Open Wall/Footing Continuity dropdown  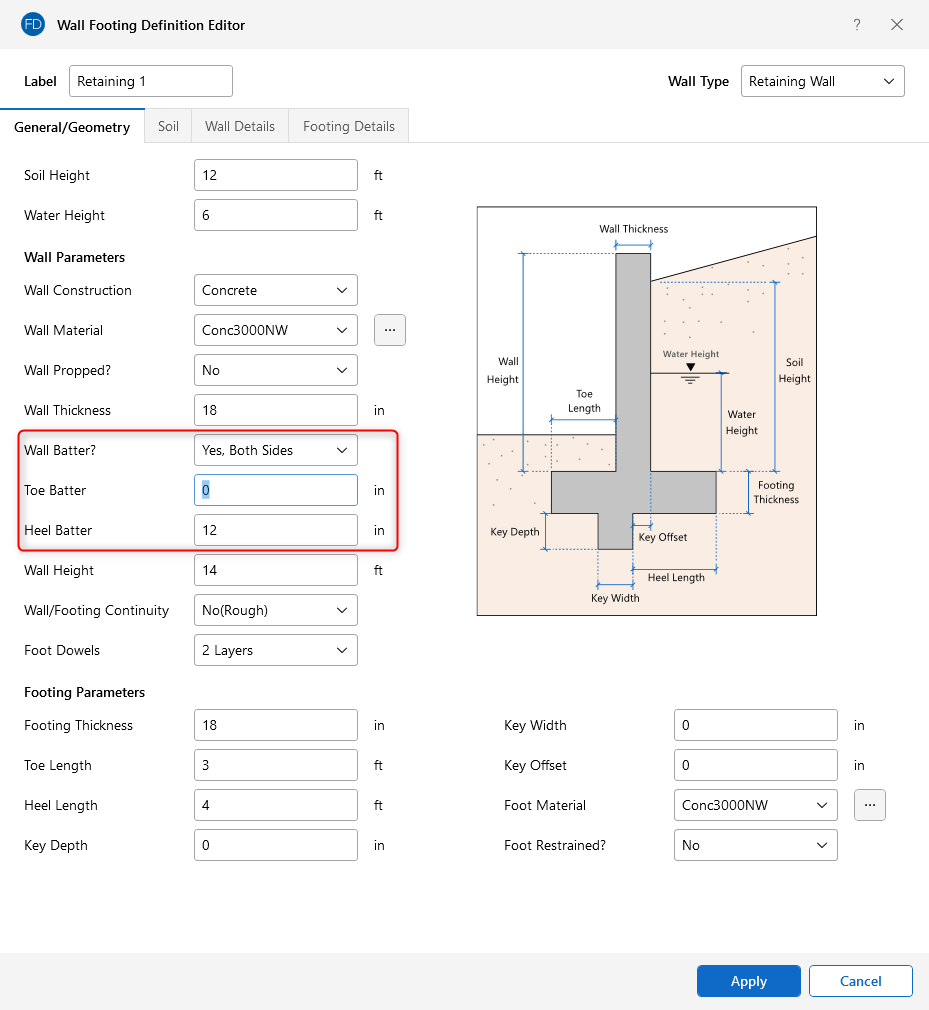point(275,610)
